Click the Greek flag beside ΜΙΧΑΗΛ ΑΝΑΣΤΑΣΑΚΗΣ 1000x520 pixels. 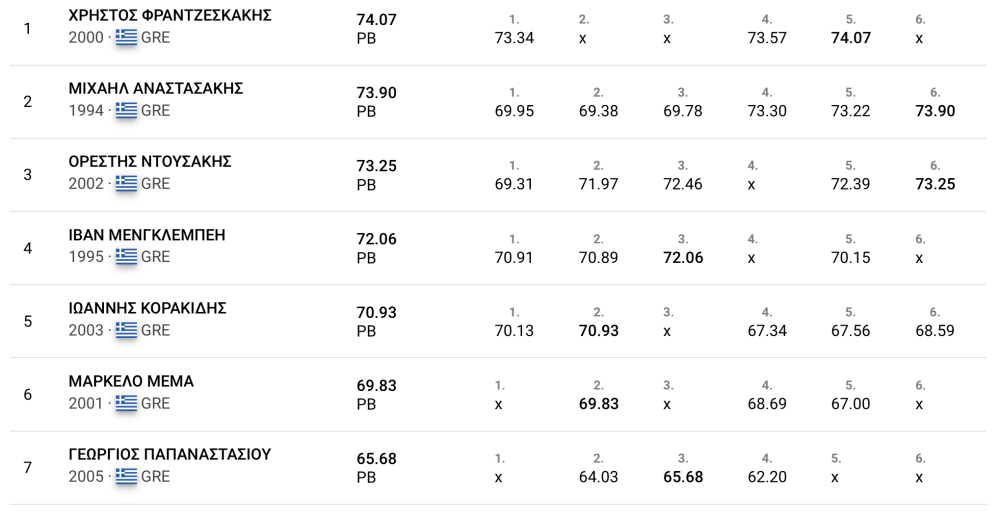[x=126, y=111]
